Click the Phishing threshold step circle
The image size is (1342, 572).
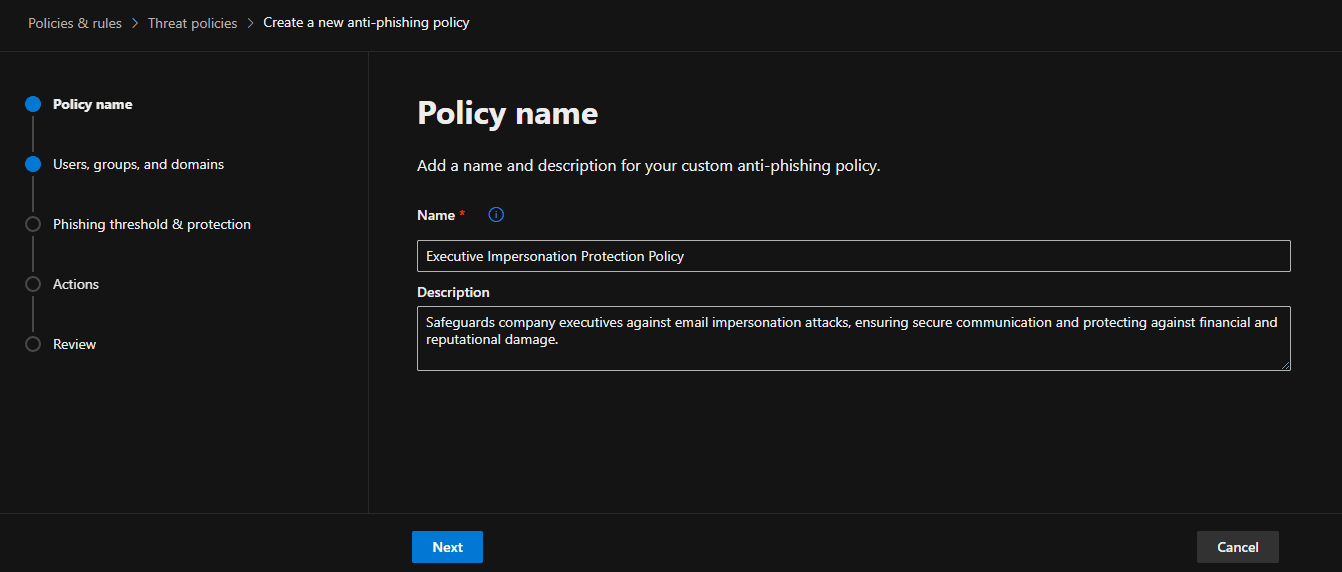(x=33, y=224)
